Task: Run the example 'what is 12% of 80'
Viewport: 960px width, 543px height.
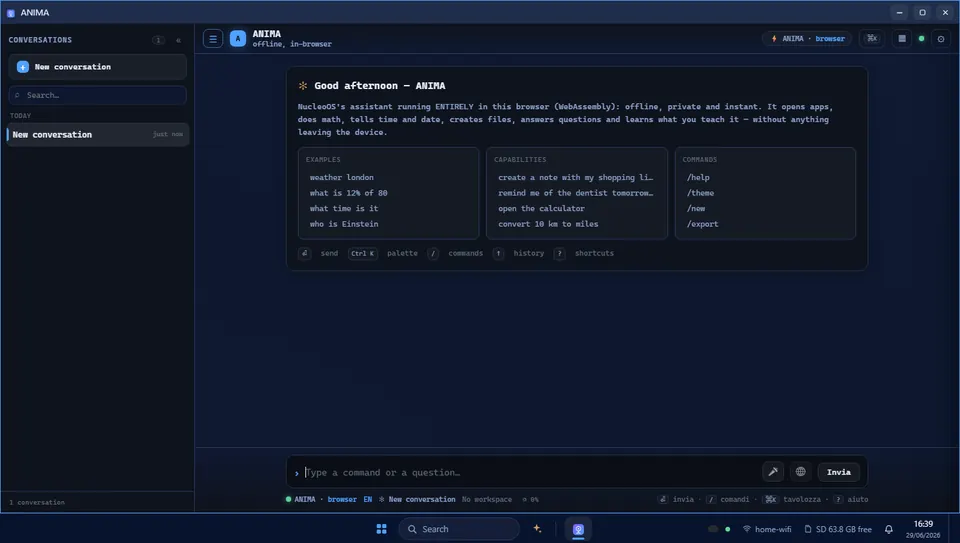Action: (x=348, y=193)
